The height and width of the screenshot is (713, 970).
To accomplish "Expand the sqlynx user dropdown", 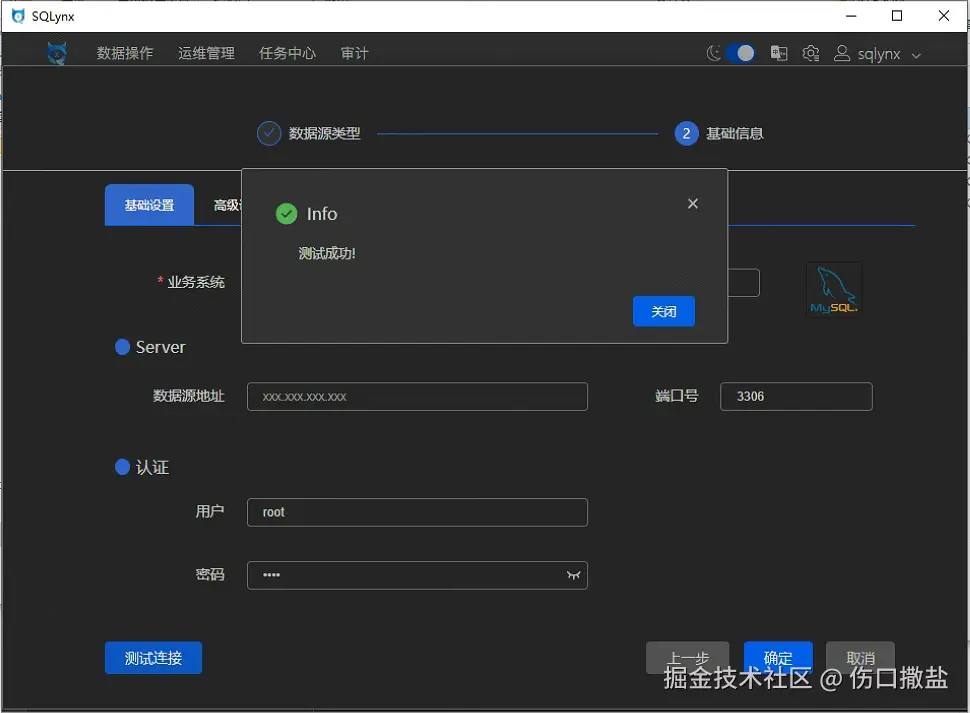I will (916, 55).
